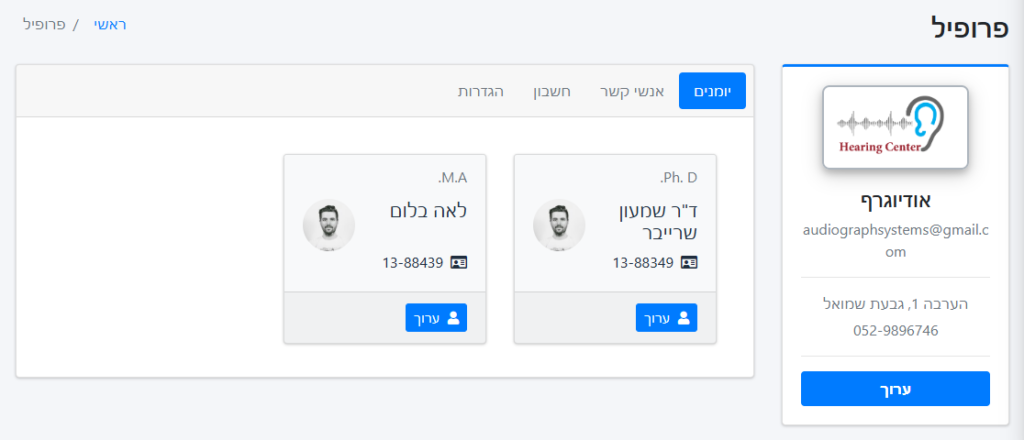Click the wide blue ערוך profile button
The image size is (1024, 440).
[x=895, y=389]
